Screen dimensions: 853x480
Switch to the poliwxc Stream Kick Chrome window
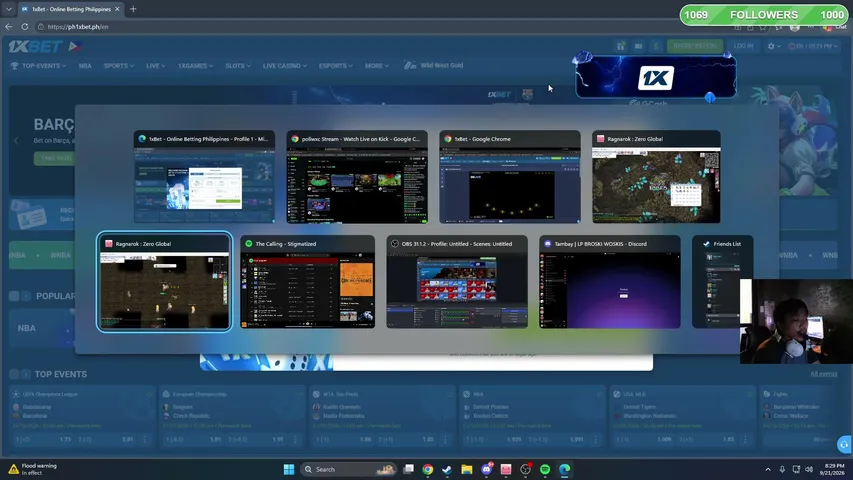357,177
